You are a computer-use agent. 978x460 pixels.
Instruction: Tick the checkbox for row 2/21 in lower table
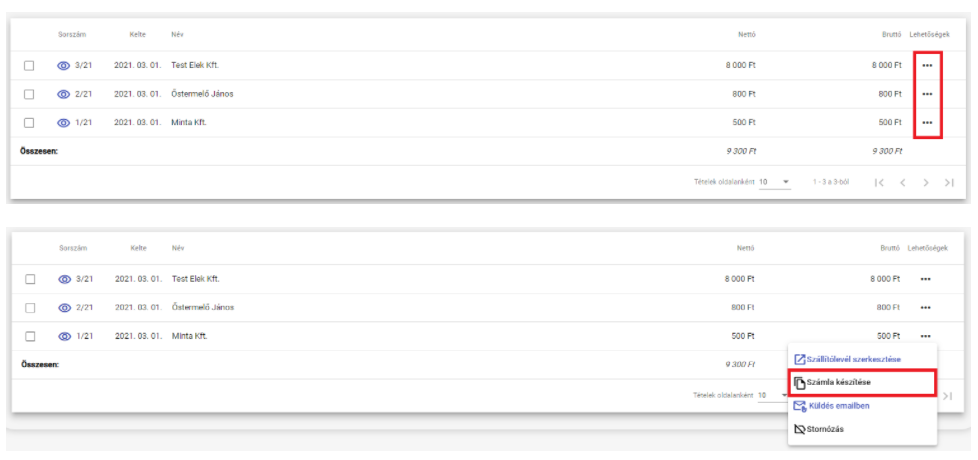point(30,307)
